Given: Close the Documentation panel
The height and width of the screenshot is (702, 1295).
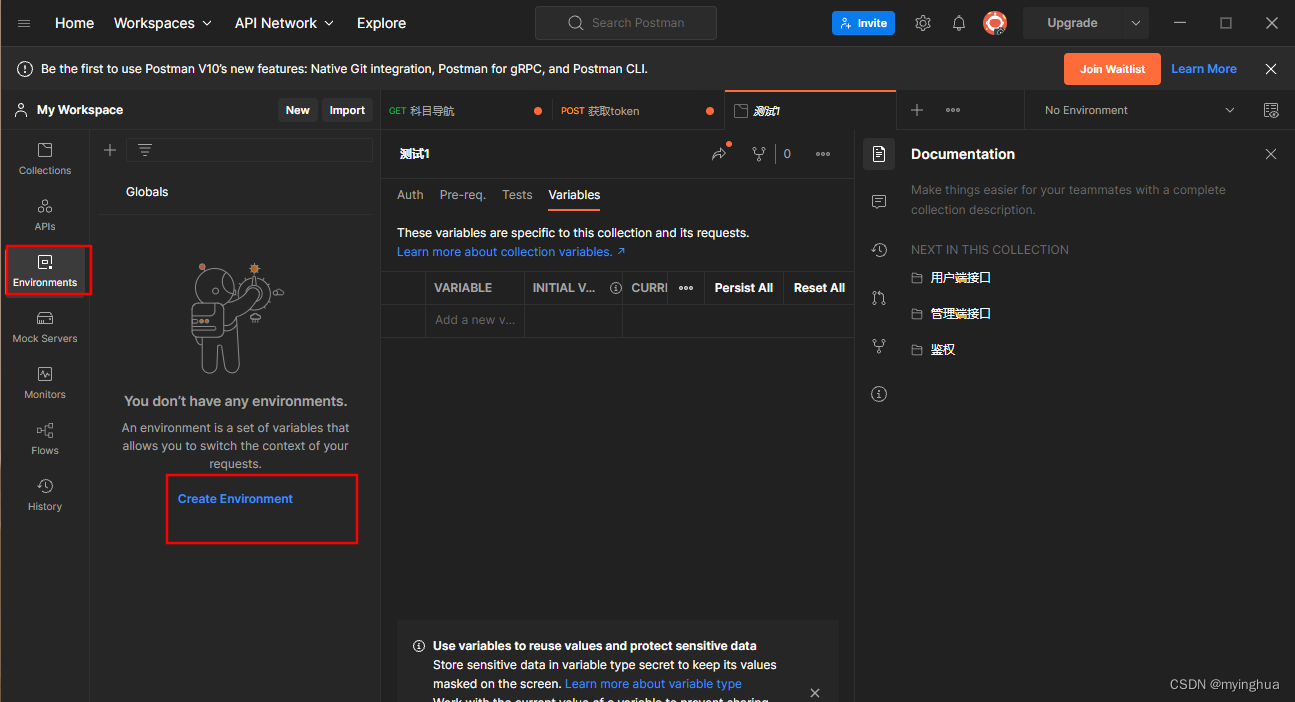Looking at the screenshot, I should [1271, 154].
